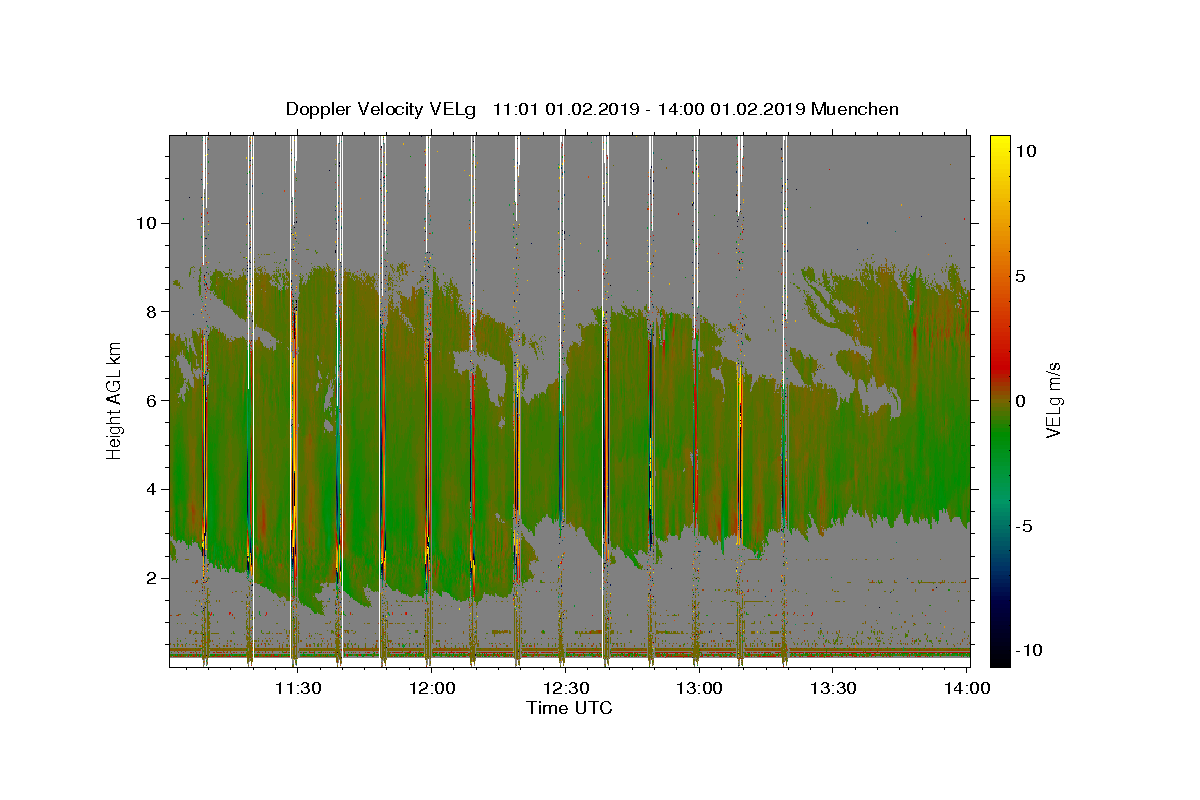Viewport: 1200px width, 800px height.
Task: Click the height label 4 on y-axis
Action: 150,489
